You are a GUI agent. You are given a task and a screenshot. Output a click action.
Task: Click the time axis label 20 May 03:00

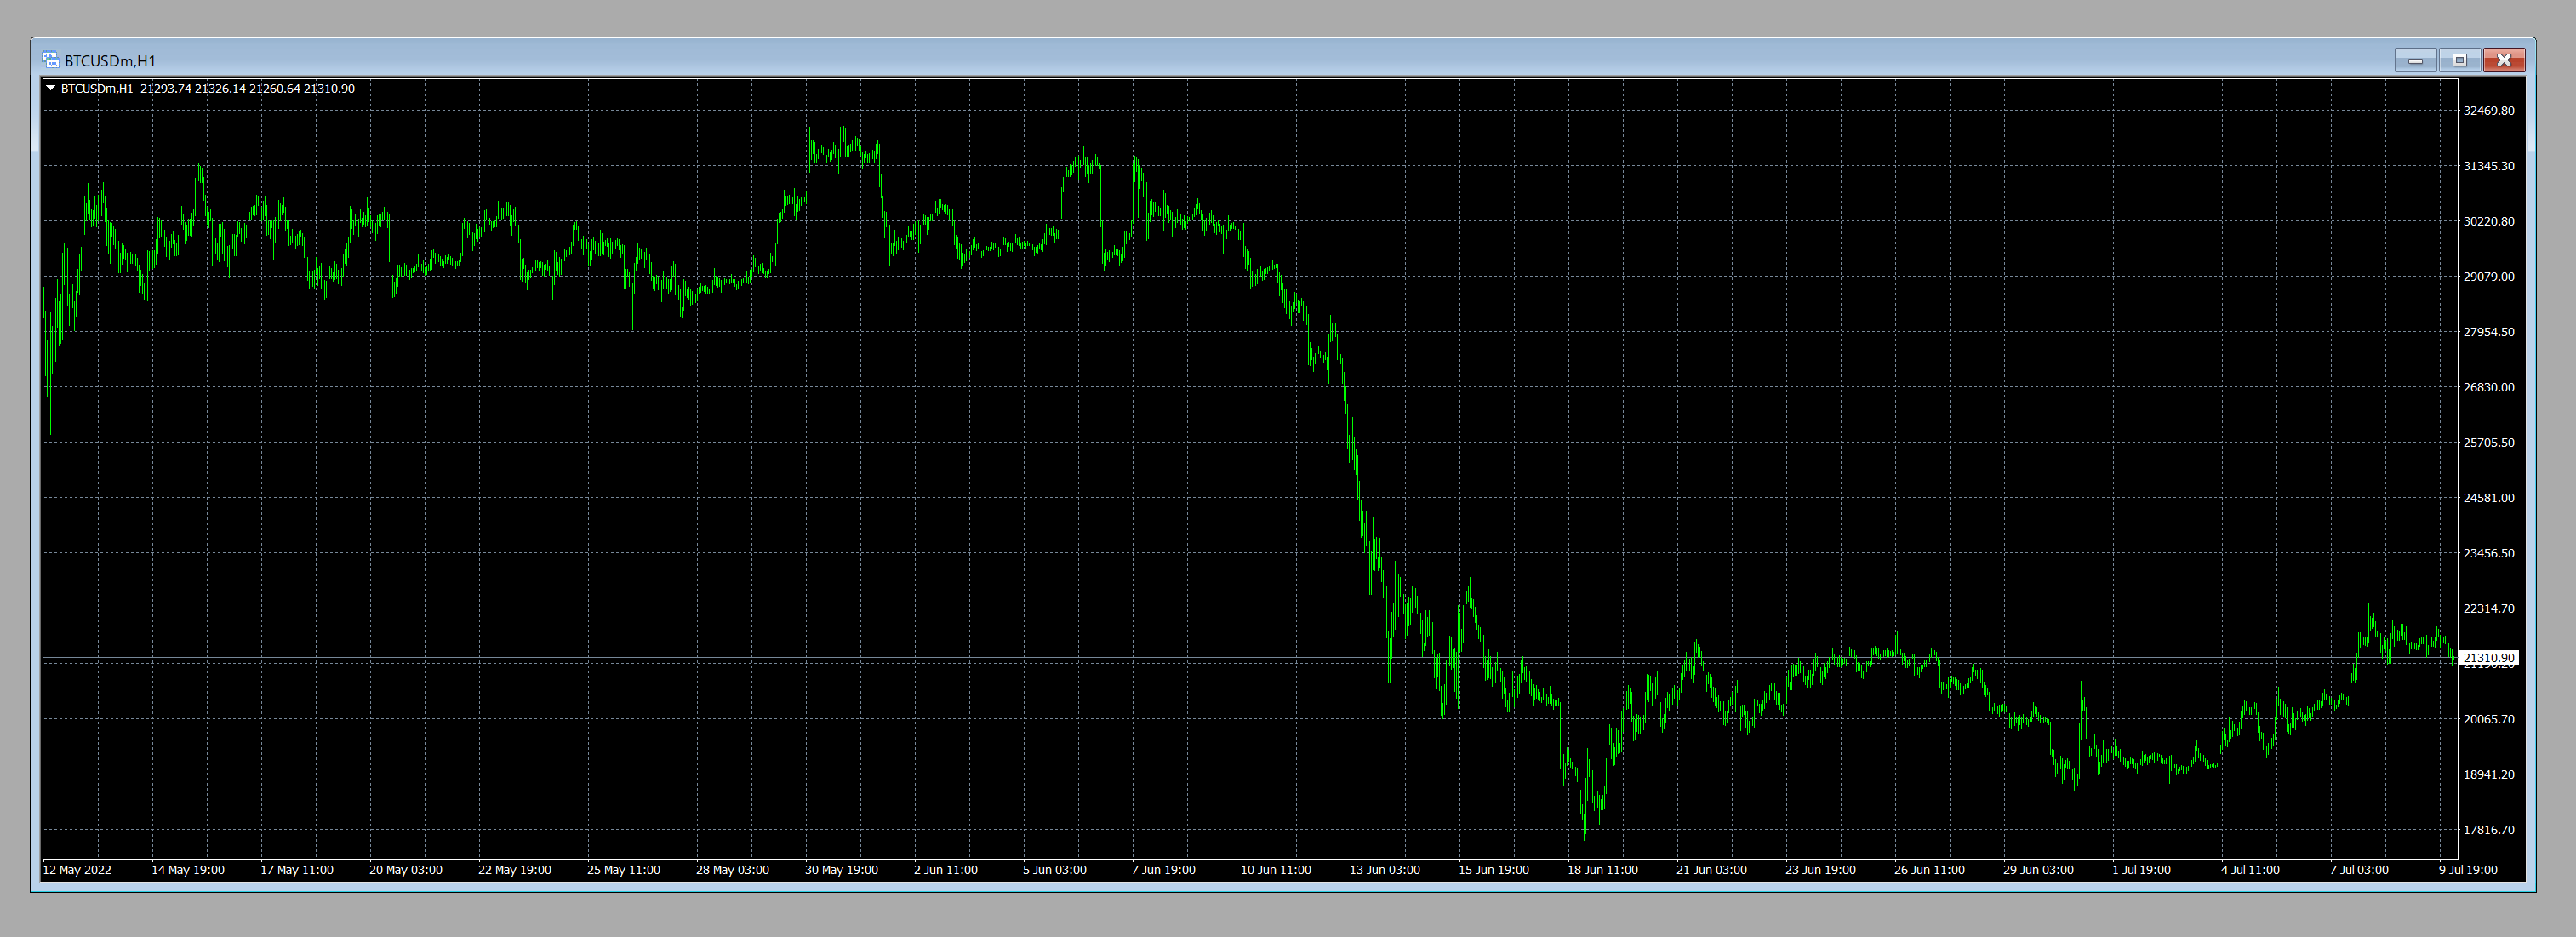pyautogui.click(x=406, y=870)
